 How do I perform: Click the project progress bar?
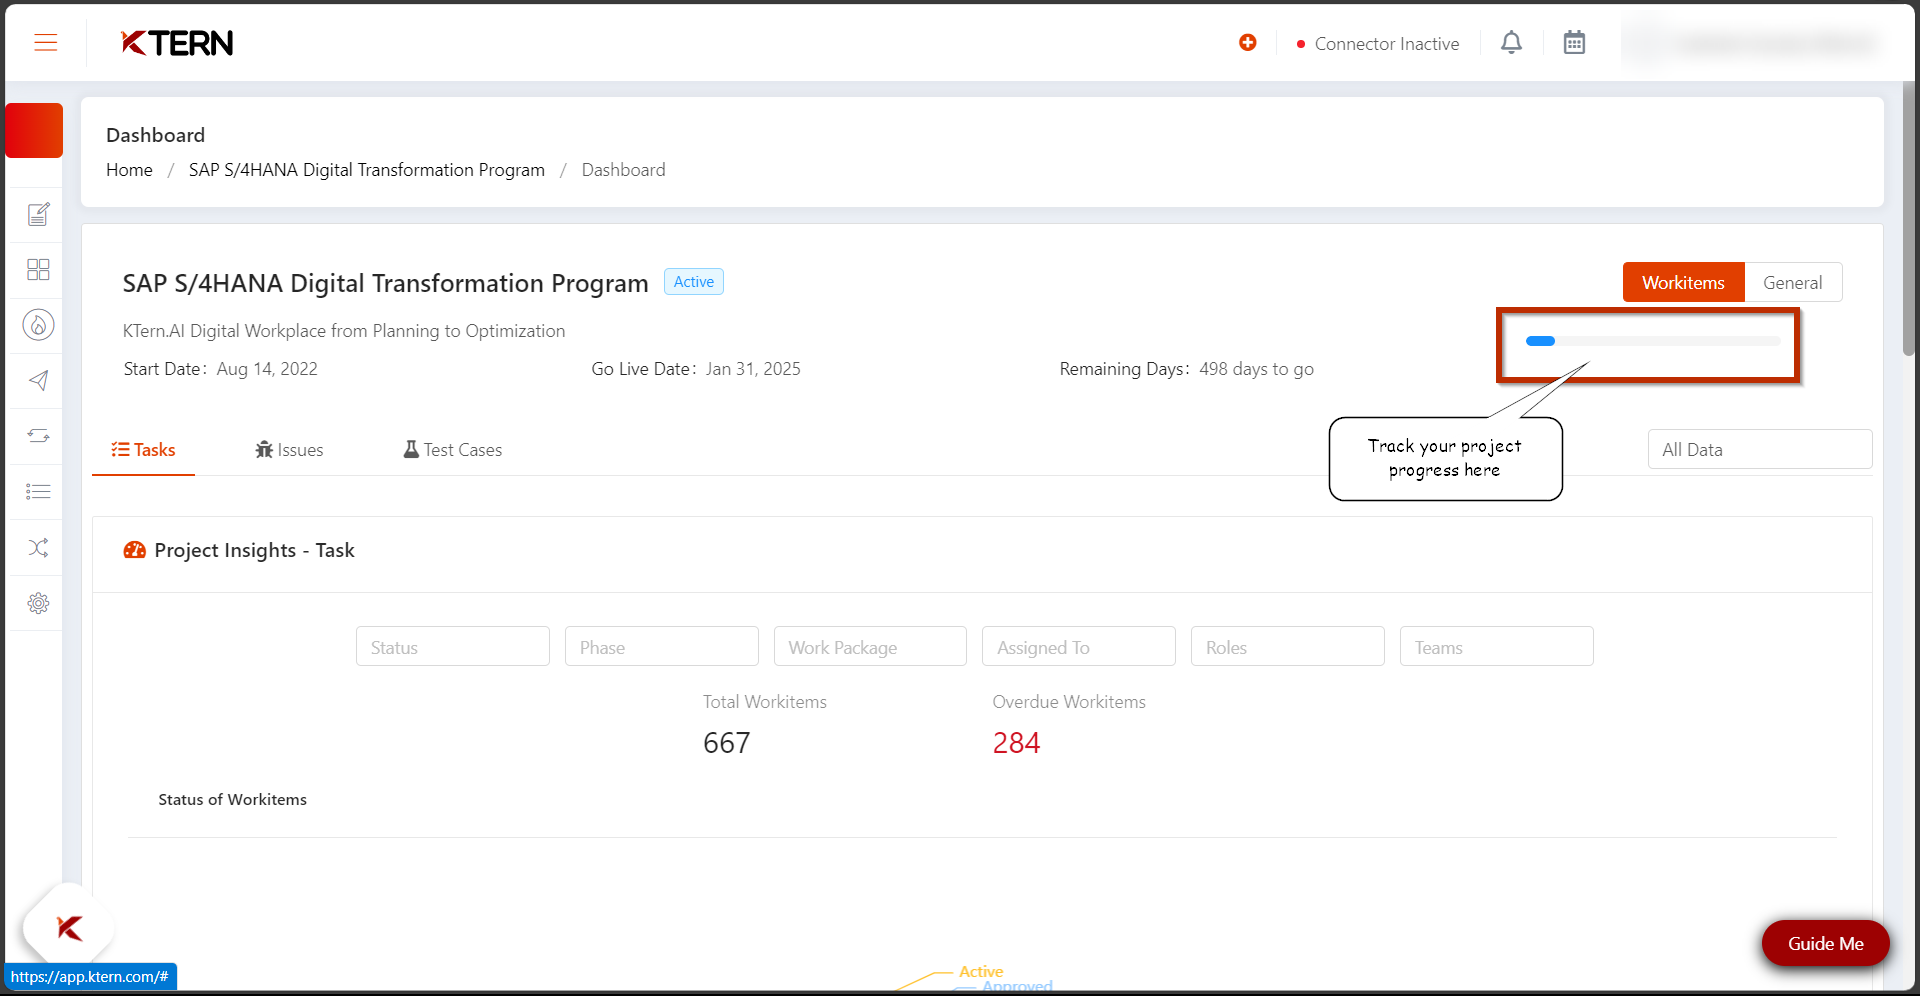1652,341
